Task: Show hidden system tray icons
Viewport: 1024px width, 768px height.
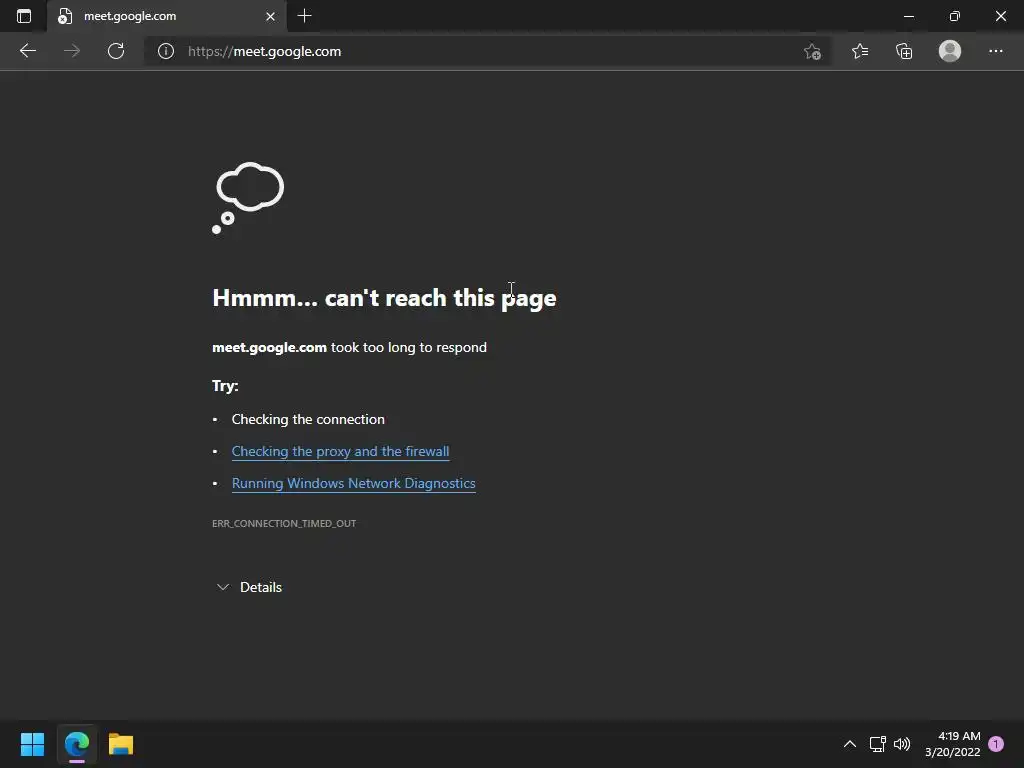Action: [x=850, y=744]
